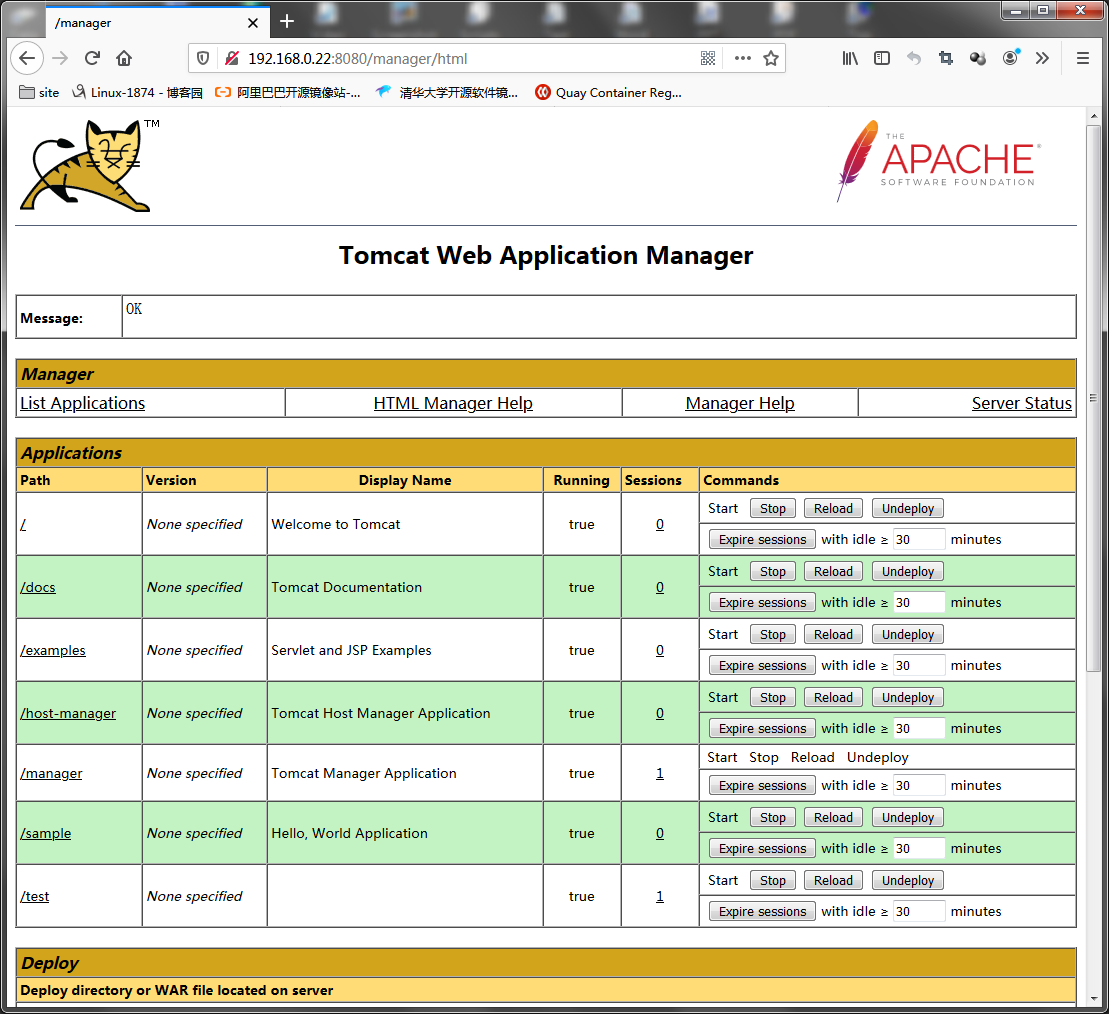Image resolution: width=1109 pixels, height=1014 pixels.
Task: Edit idle minutes field for /sample
Action: [x=919, y=849]
